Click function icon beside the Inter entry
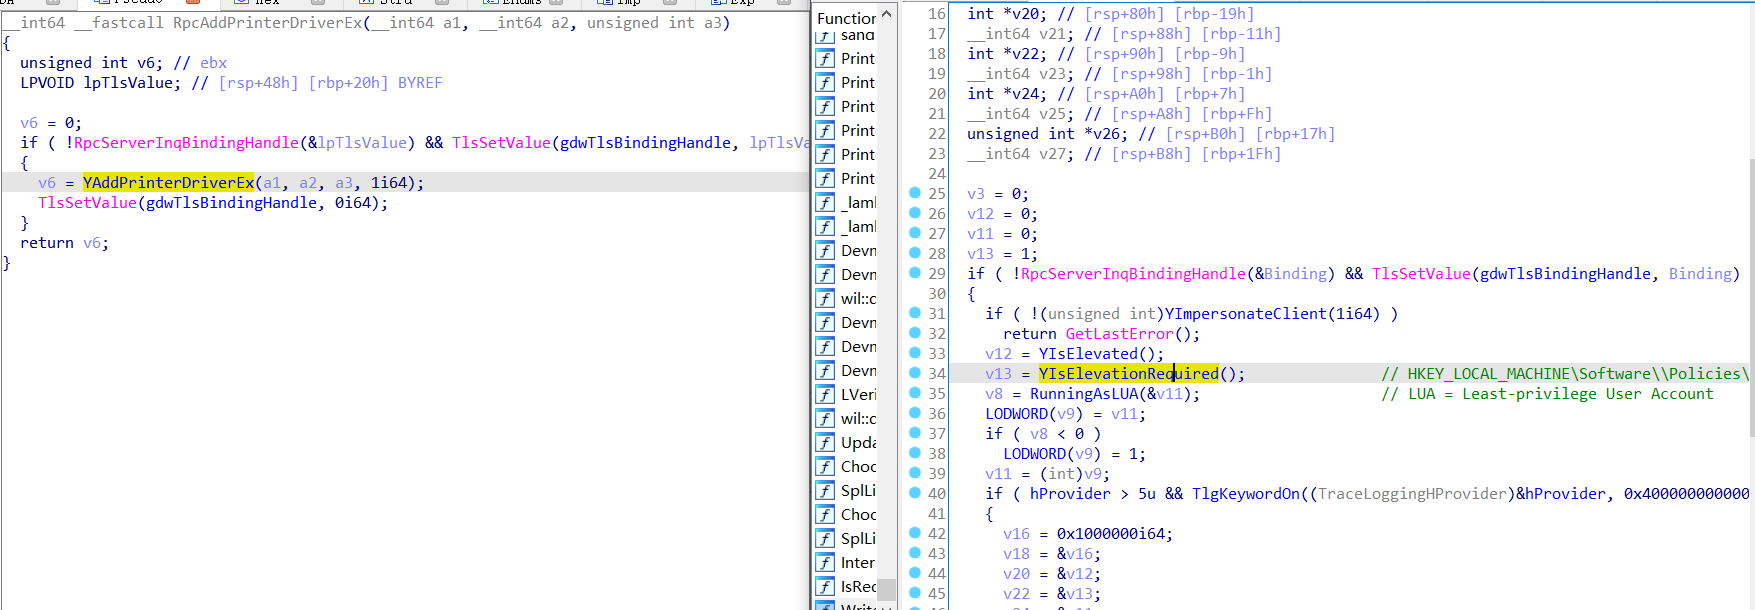The width and height of the screenshot is (1755, 610). (825, 562)
